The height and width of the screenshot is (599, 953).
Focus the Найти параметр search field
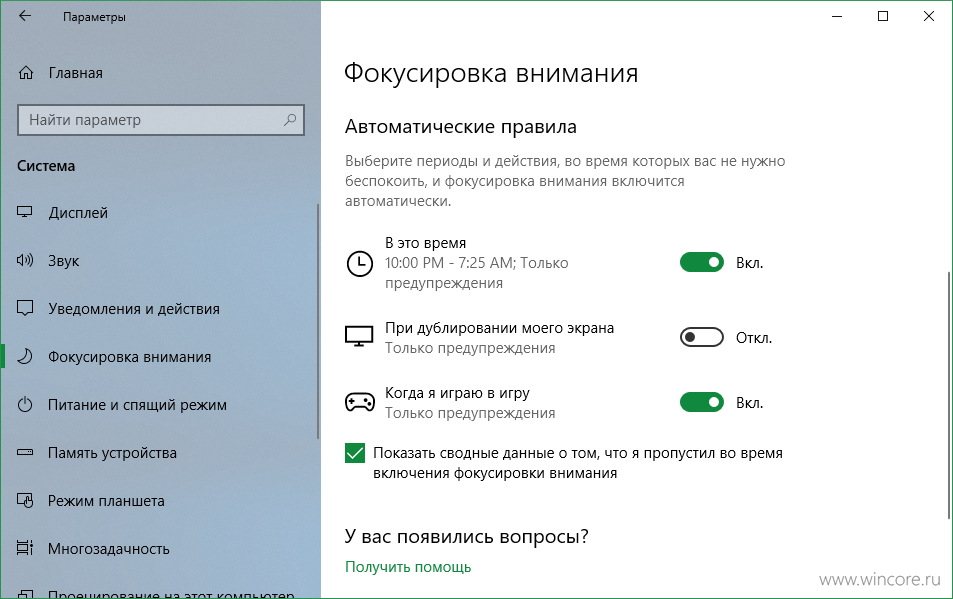coord(160,120)
